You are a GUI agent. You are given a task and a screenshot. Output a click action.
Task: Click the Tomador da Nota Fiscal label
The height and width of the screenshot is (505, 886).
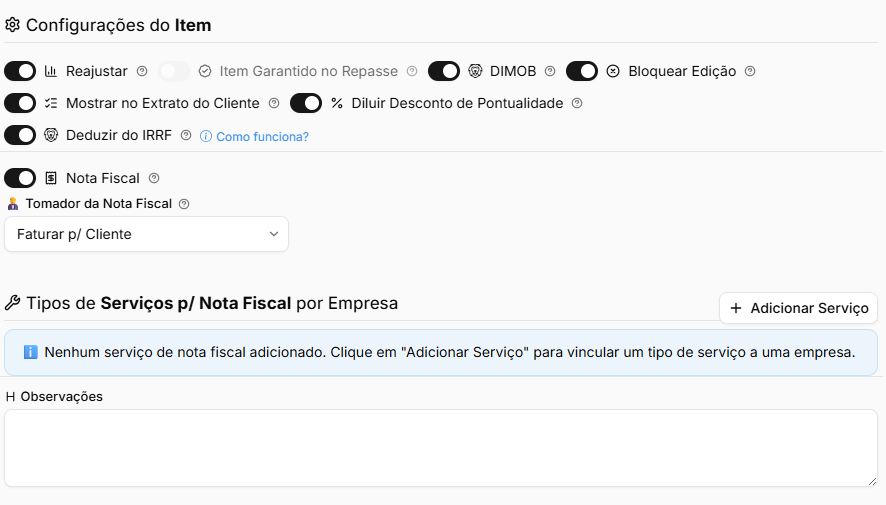[x=98, y=204]
